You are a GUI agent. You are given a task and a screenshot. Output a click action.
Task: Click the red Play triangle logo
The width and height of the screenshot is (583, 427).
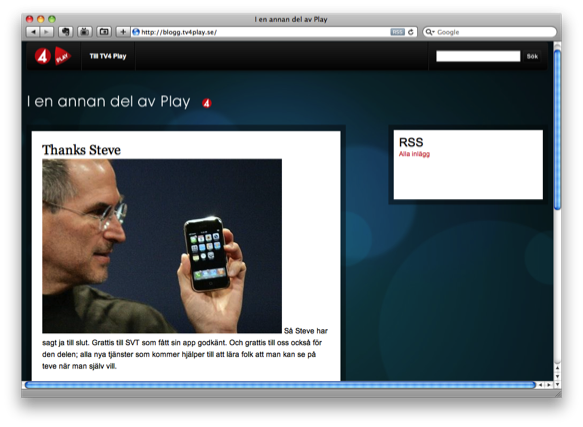pos(62,56)
